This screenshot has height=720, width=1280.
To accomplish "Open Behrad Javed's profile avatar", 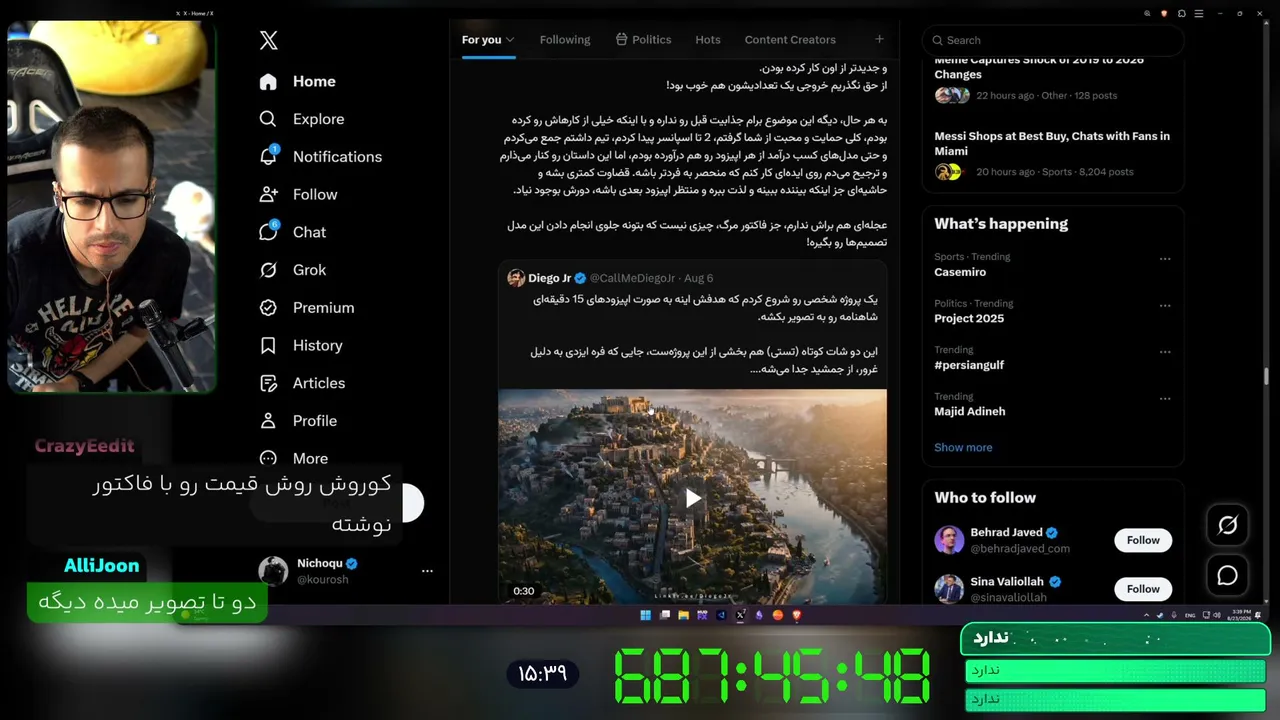I will click(x=949, y=540).
